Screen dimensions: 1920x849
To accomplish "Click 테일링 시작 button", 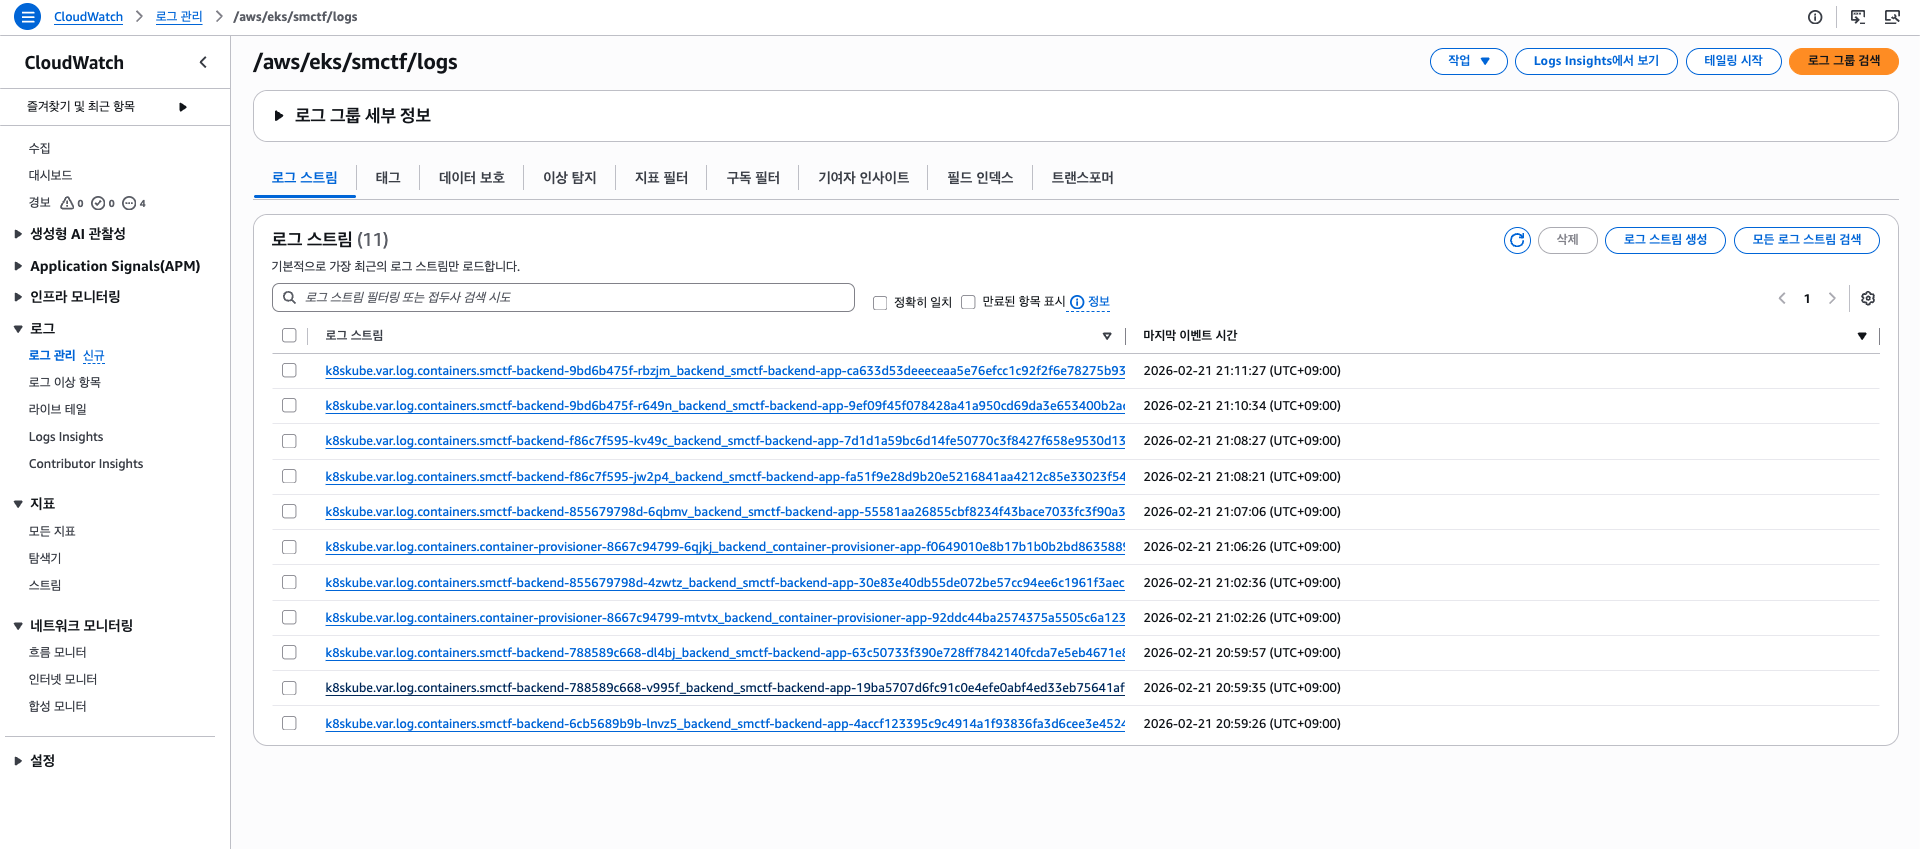I will (1733, 61).
